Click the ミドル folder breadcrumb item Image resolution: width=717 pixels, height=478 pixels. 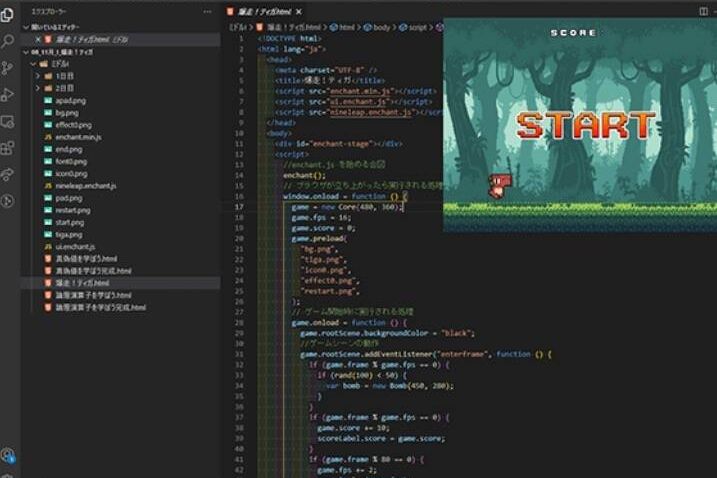click(237, 27)
